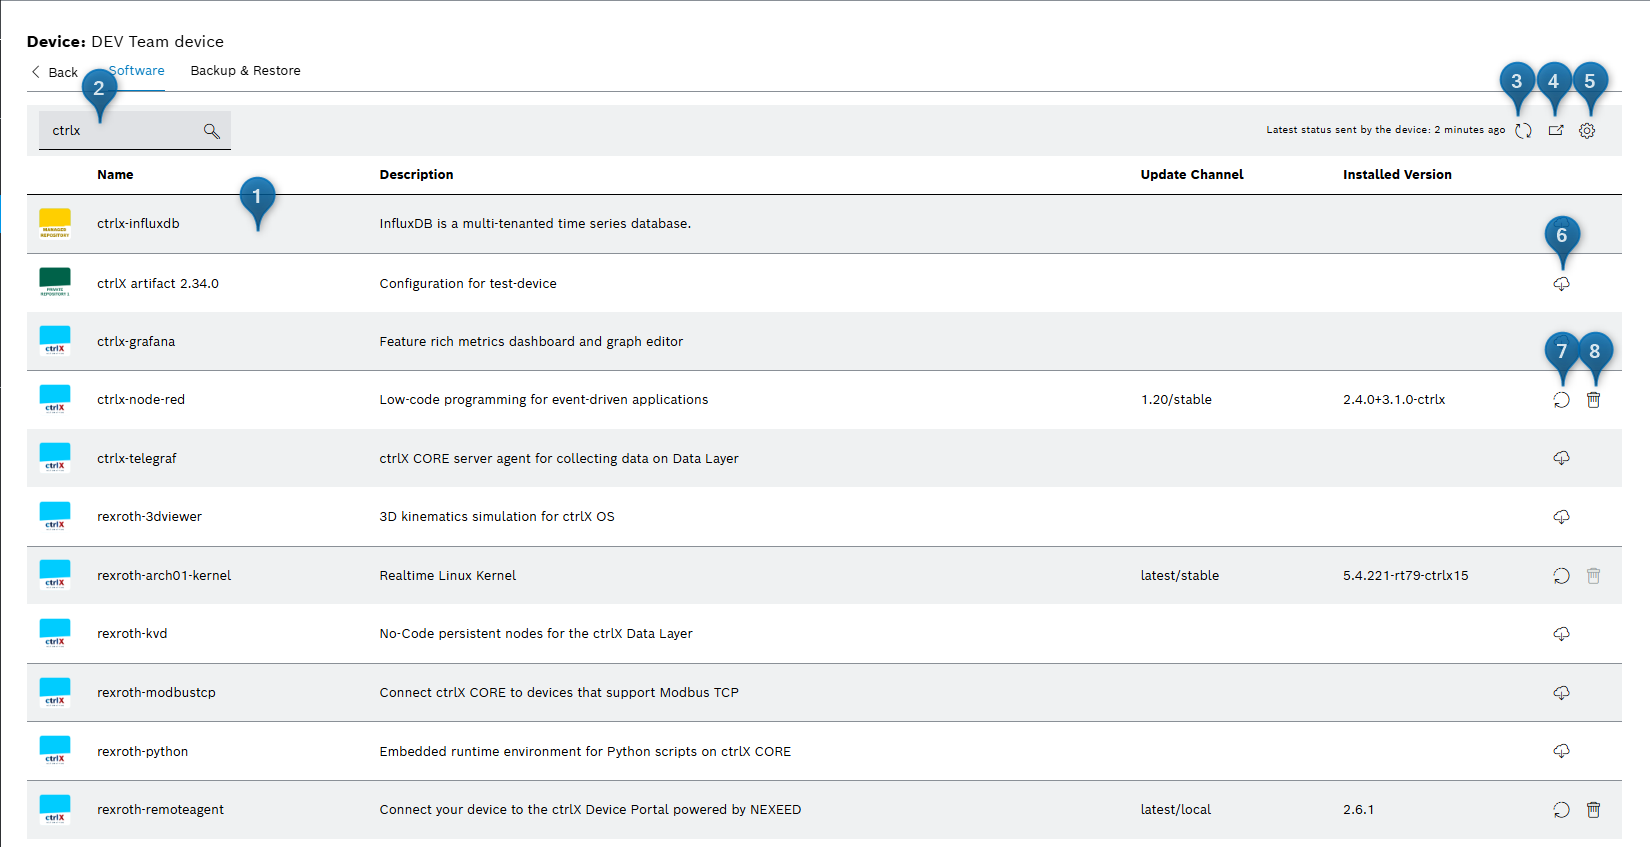Select the ctrlx-telegraf app name
1650x847 pixels.
tap(137, 459)
